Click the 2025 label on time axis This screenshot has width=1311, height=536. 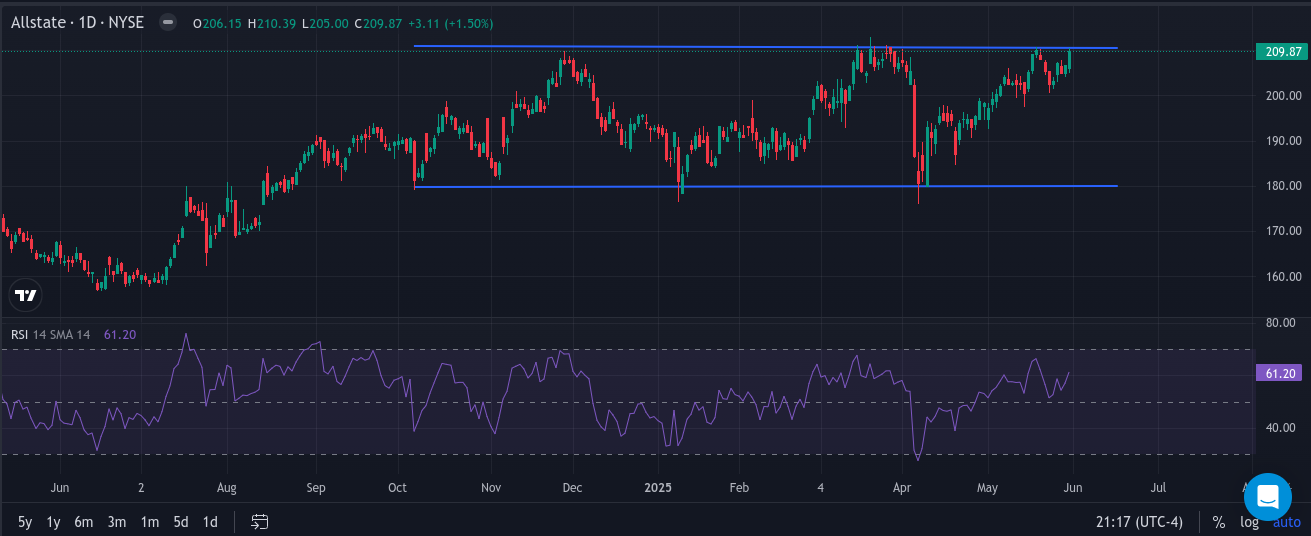coord(656,488)
